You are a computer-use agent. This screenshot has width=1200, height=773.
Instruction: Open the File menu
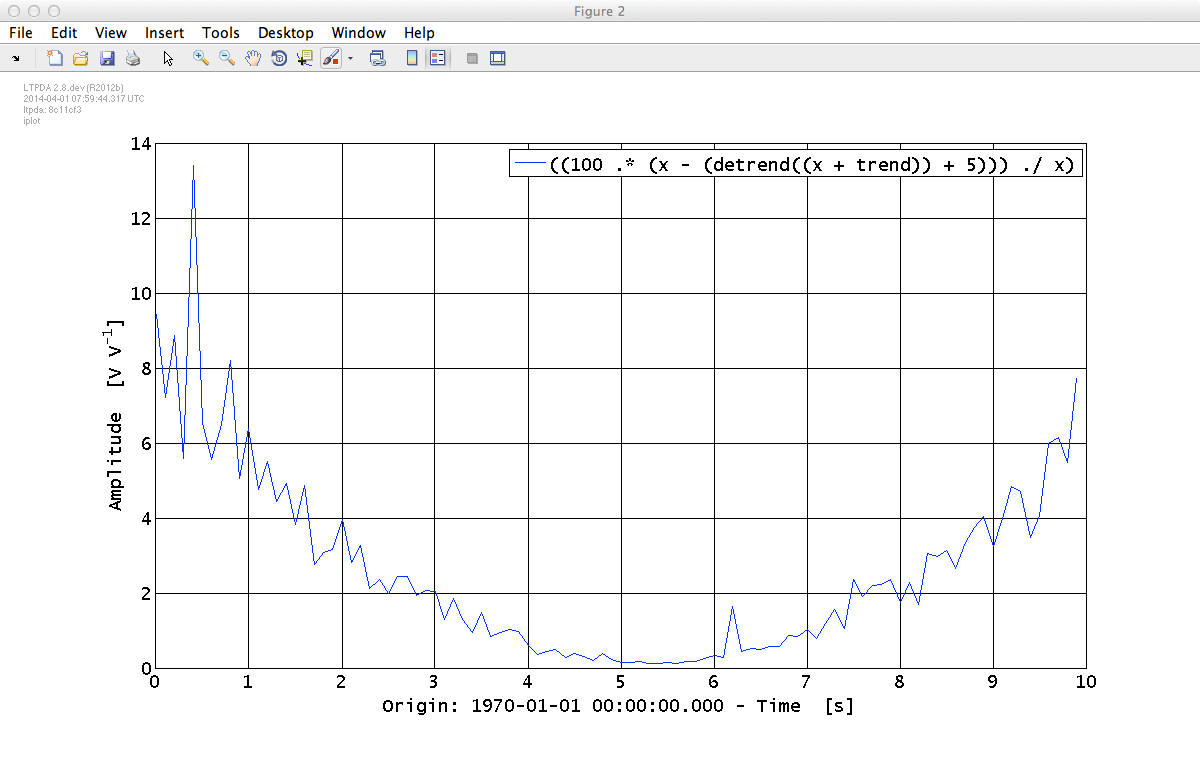[x=20, y=33]
